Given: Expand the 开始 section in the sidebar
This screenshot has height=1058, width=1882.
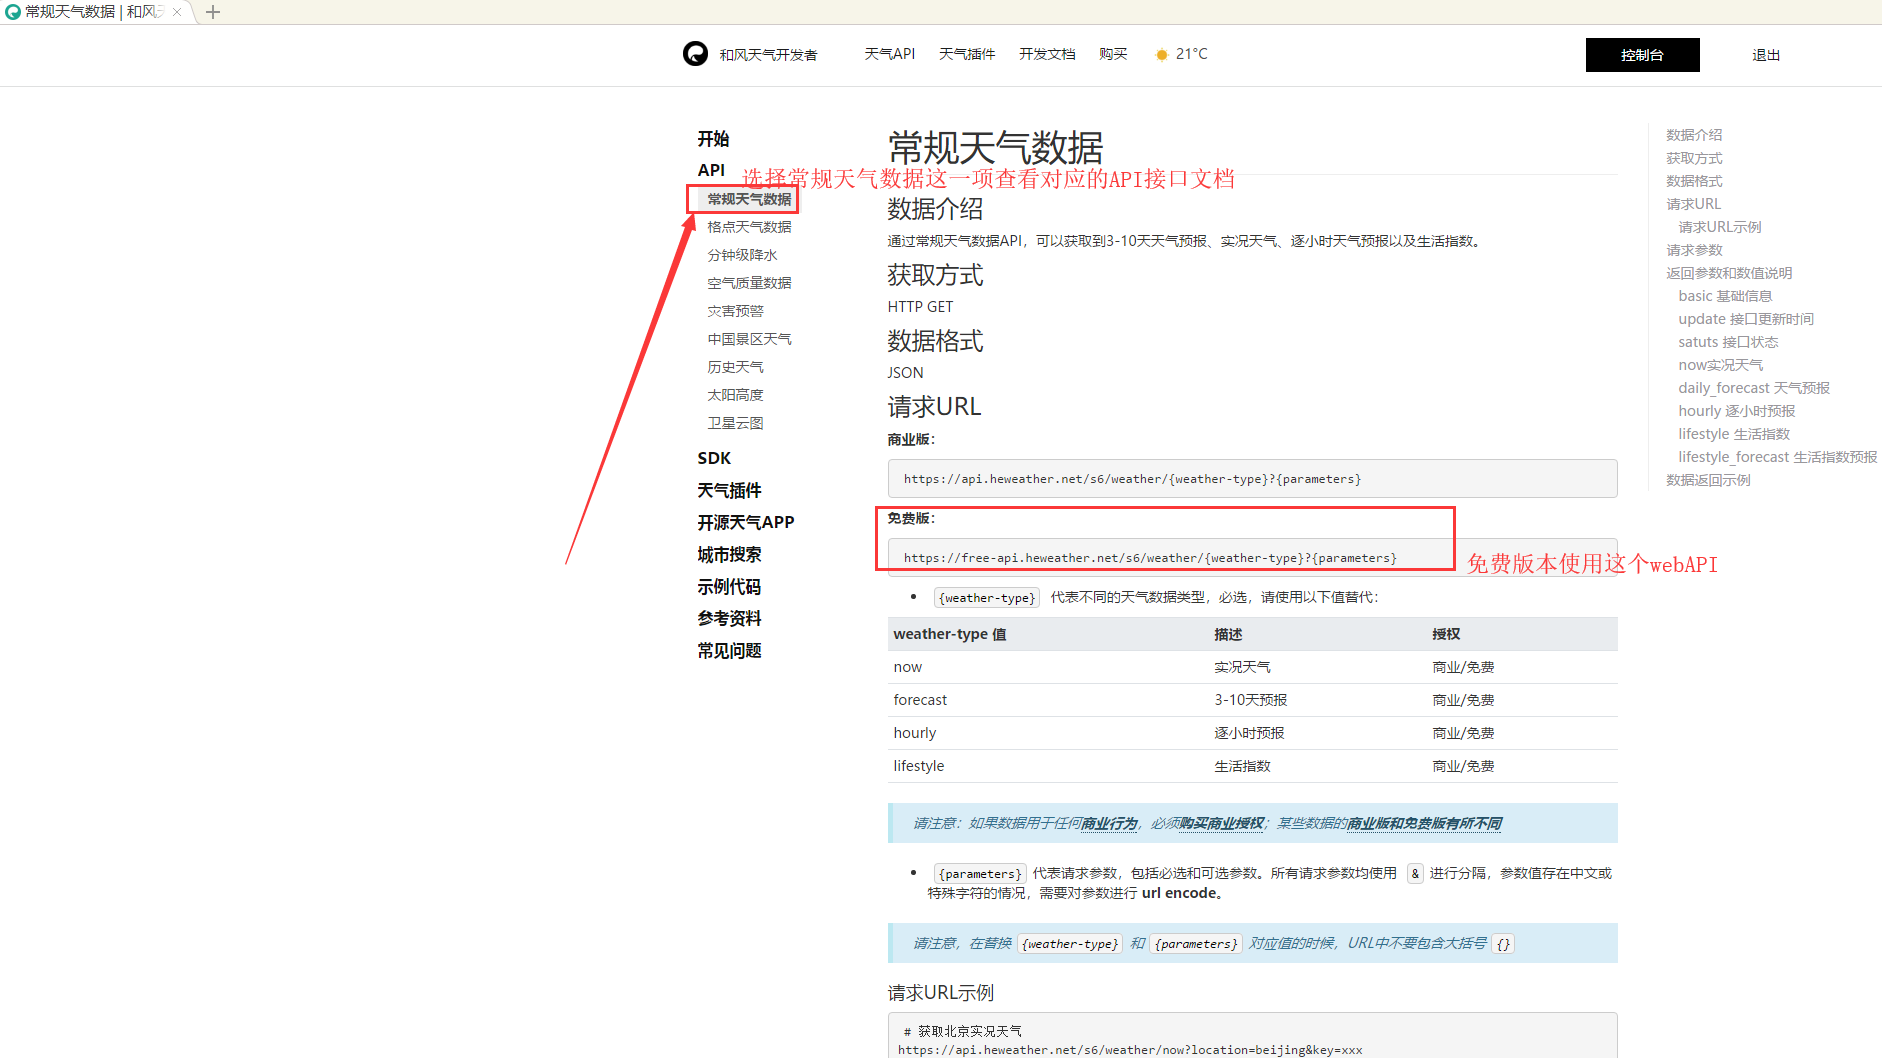Looking at the screenshot, I should [x=713, y=139].
